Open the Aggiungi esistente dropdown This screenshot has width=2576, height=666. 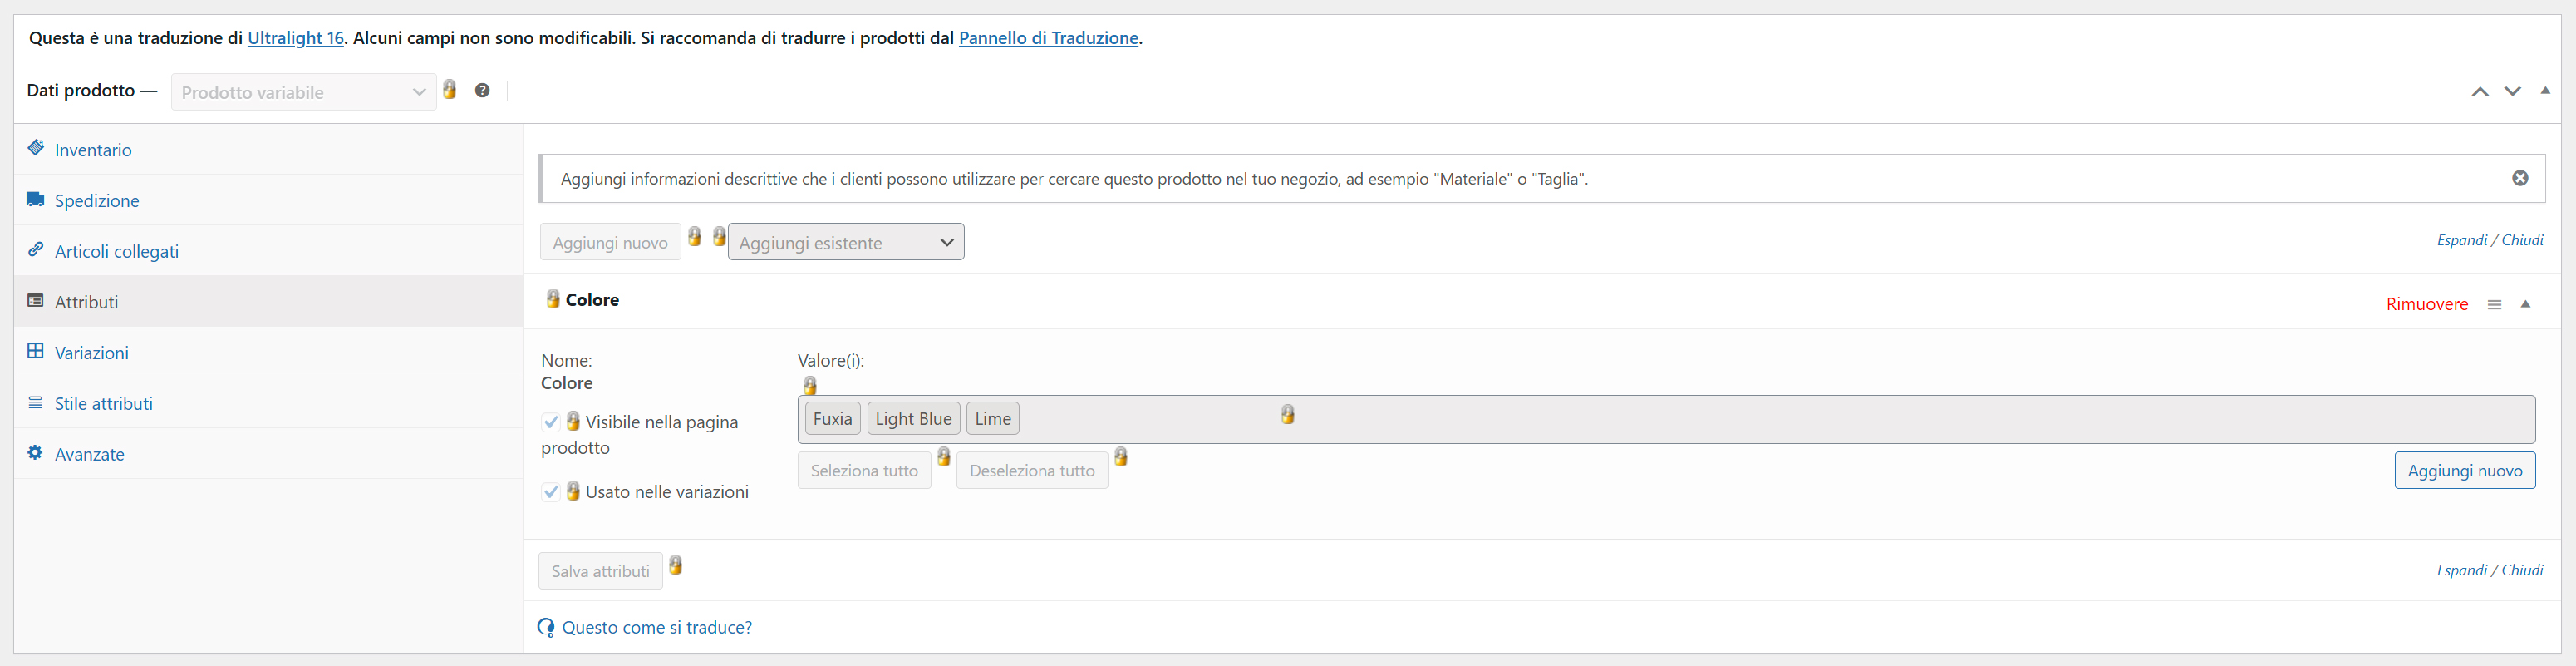pos(845,243)
